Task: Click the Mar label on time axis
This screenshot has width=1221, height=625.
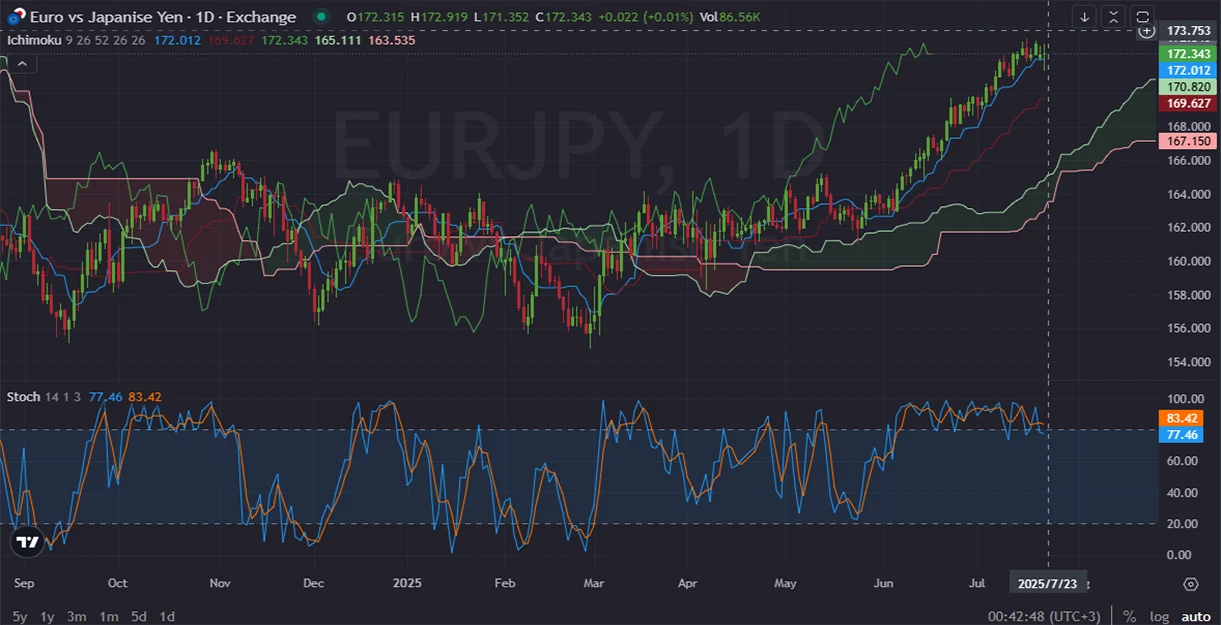Action: pyautogui.click(x=594, y=582)
